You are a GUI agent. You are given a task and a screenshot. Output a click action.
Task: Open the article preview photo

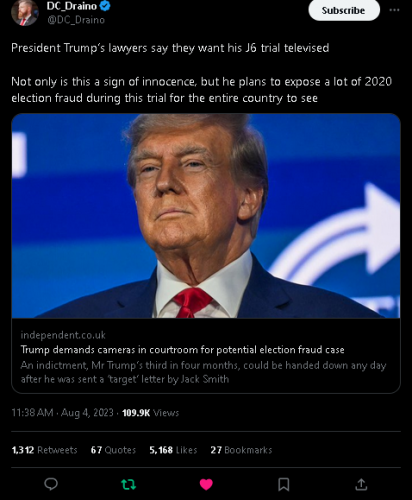tap(206, 216)
